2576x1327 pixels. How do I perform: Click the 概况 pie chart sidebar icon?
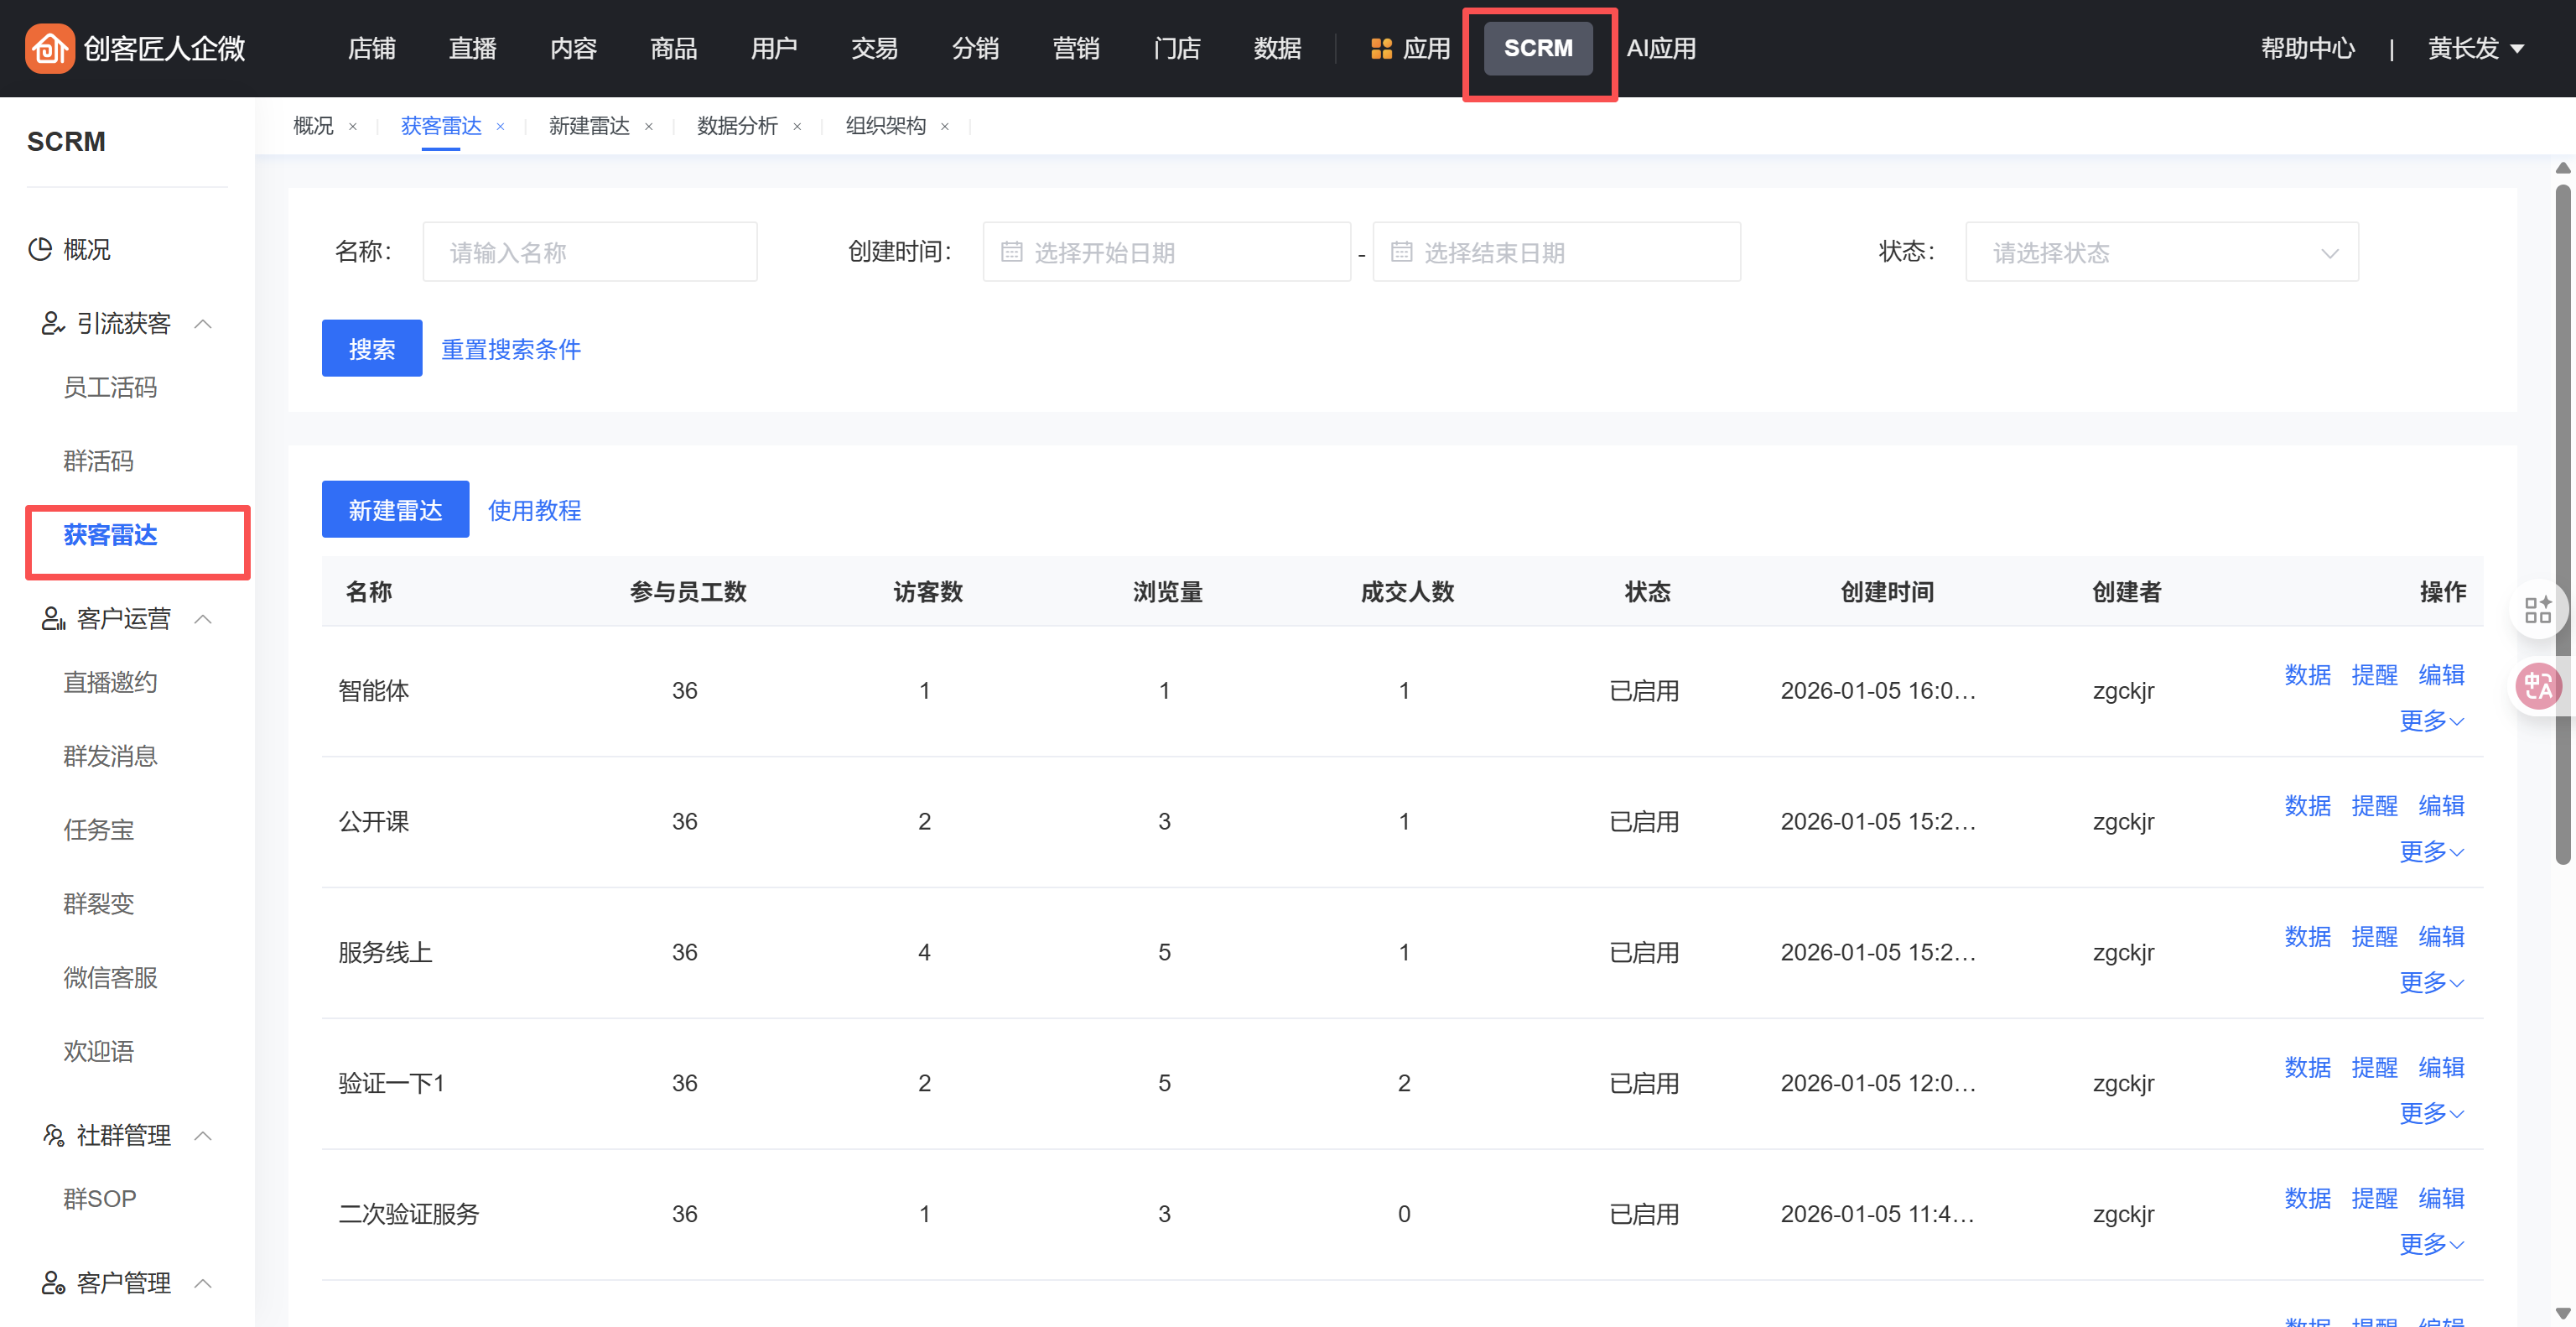pos(40,249)
